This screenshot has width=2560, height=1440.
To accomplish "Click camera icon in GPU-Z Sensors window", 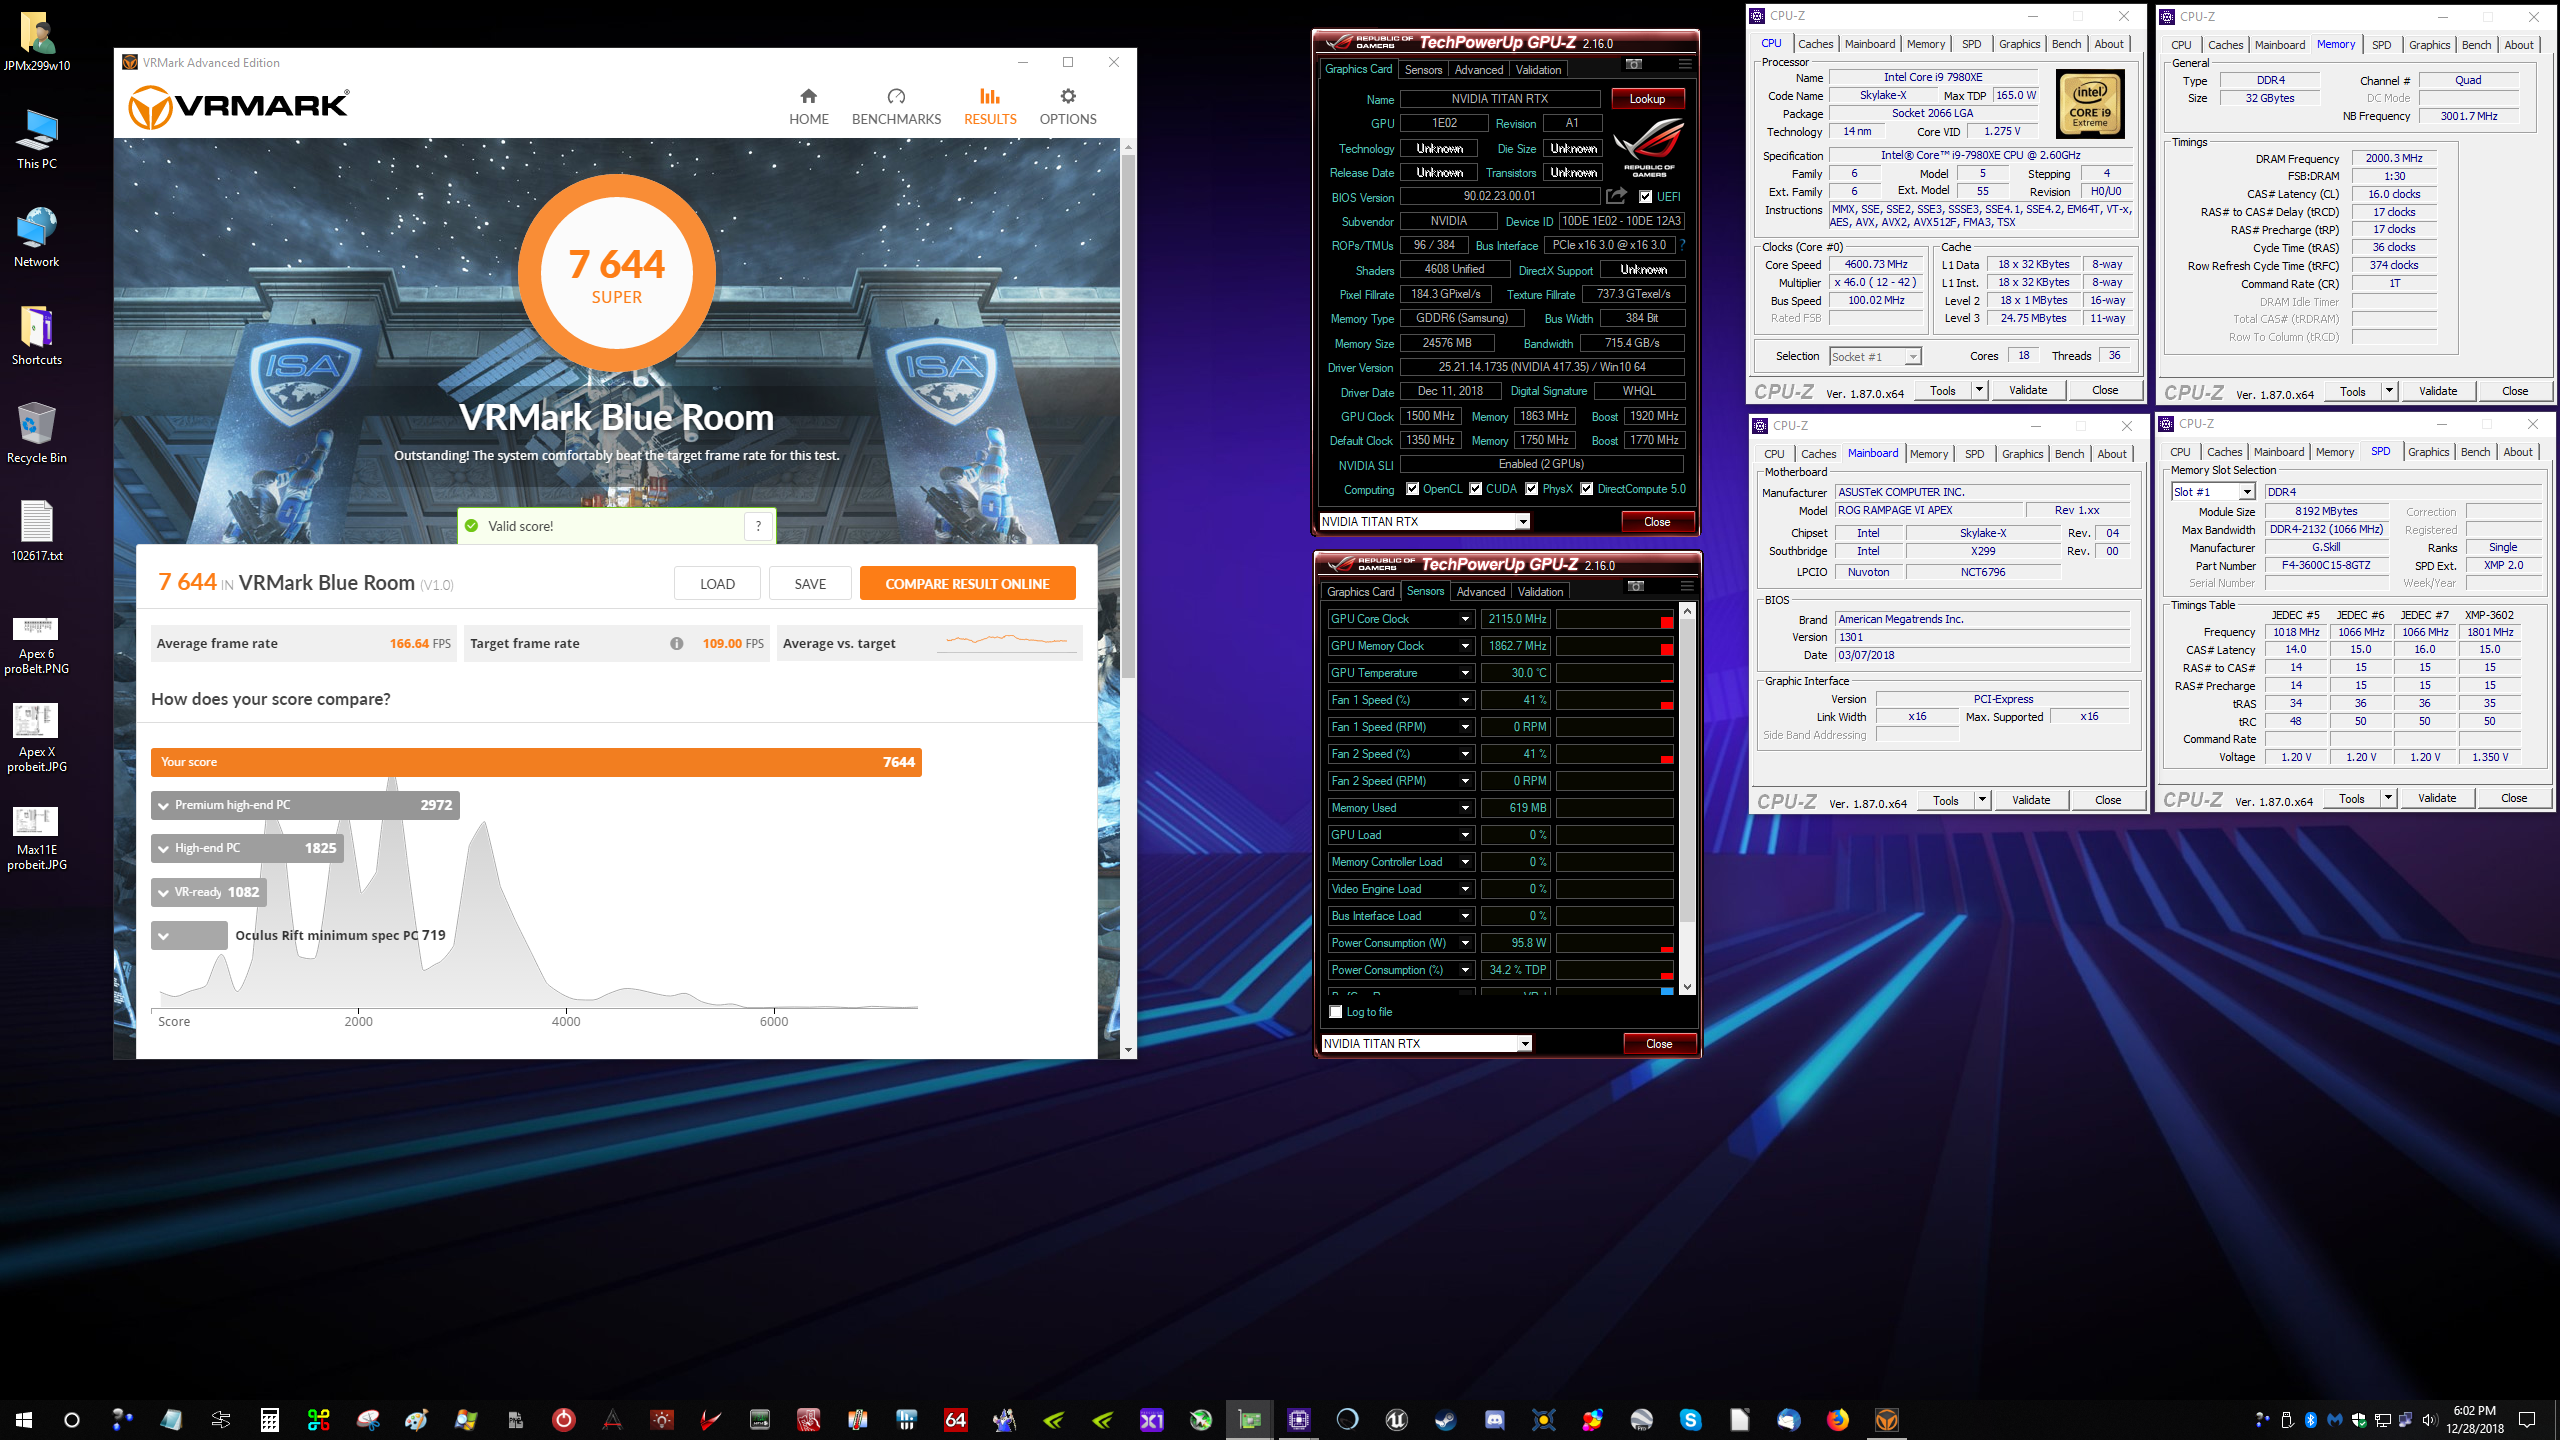I will coord(1636,586).
